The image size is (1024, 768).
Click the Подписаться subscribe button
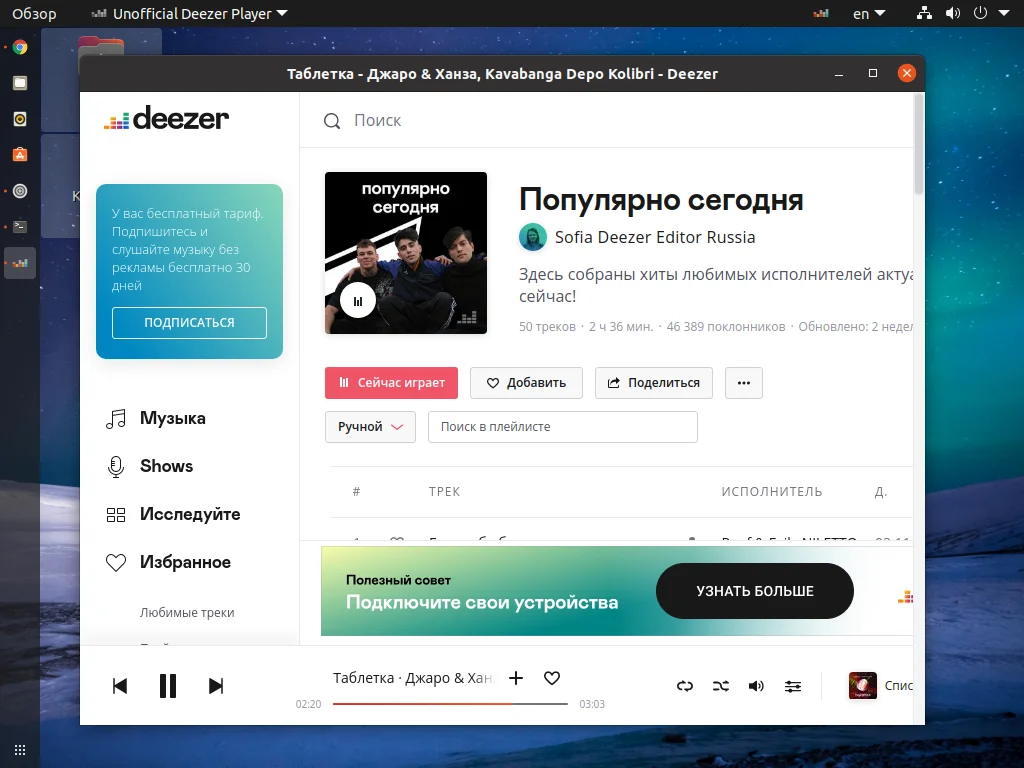click(x=189, y=323)
